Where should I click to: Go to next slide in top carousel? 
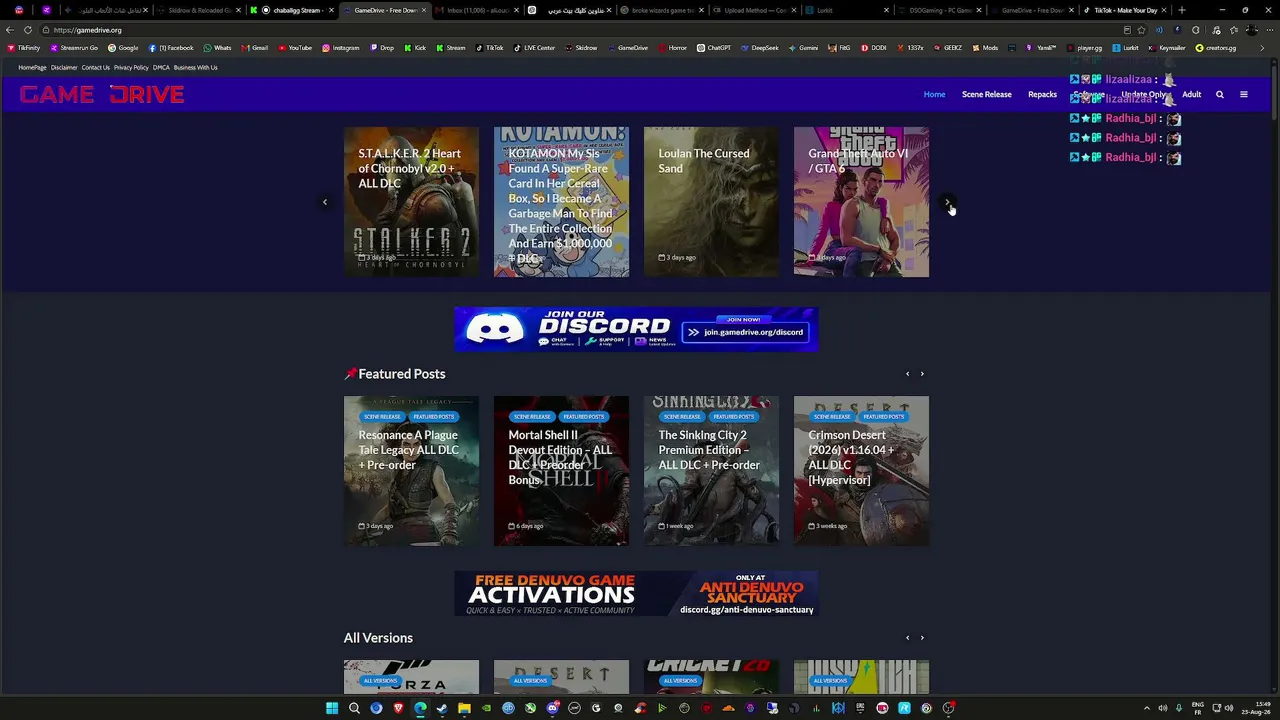(x=948, y=202)
